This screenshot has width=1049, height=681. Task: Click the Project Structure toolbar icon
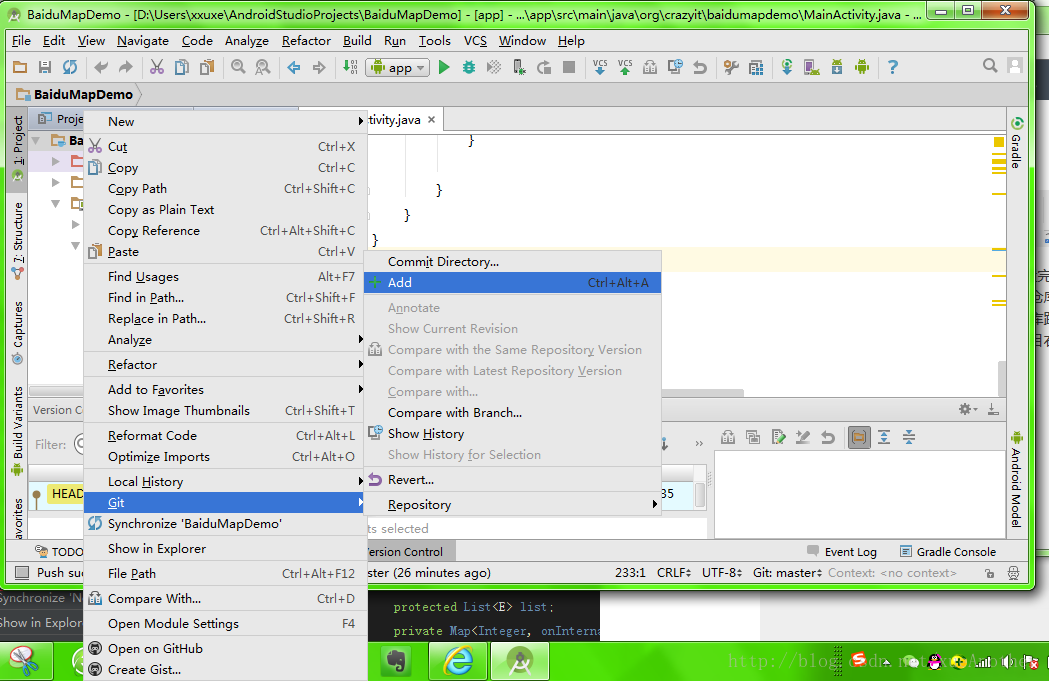[756, 67]
